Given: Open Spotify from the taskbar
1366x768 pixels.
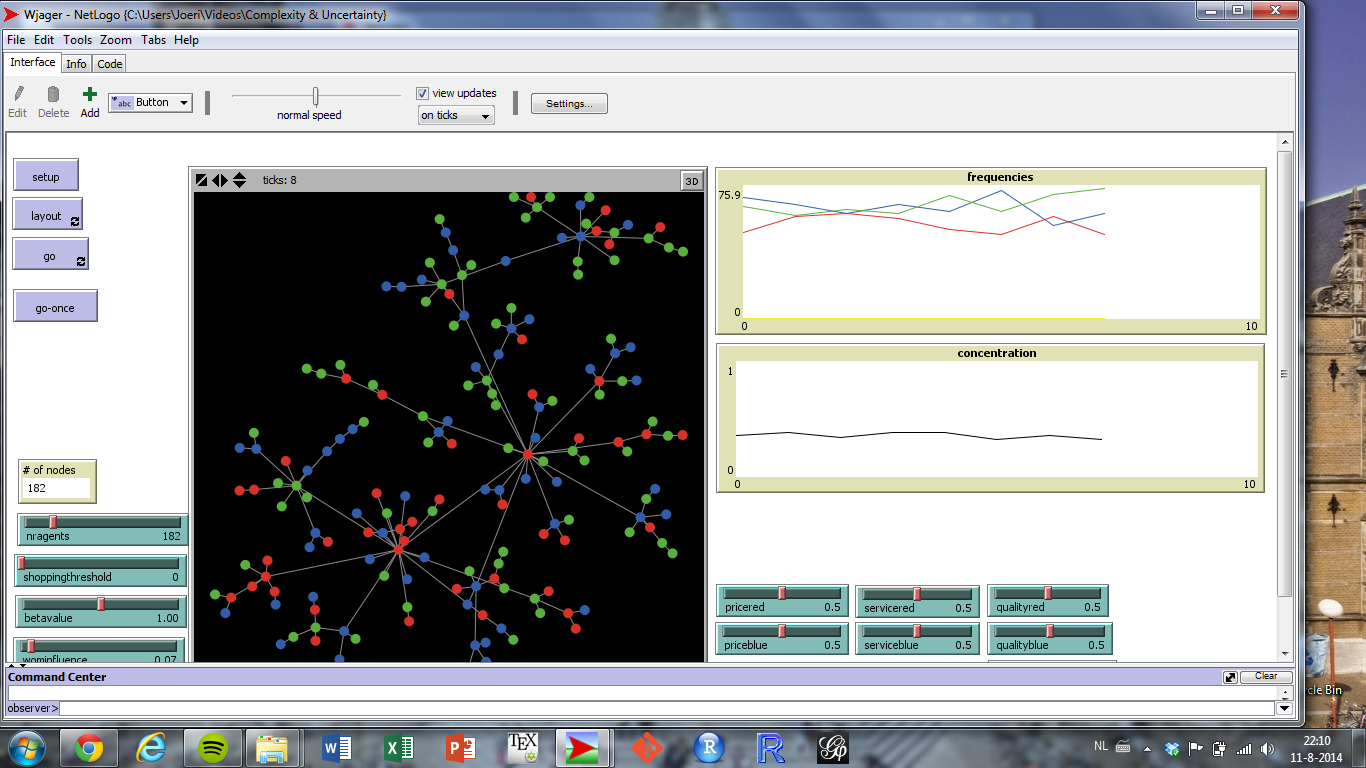Looking at the screenshot, I should click(212, 747).
